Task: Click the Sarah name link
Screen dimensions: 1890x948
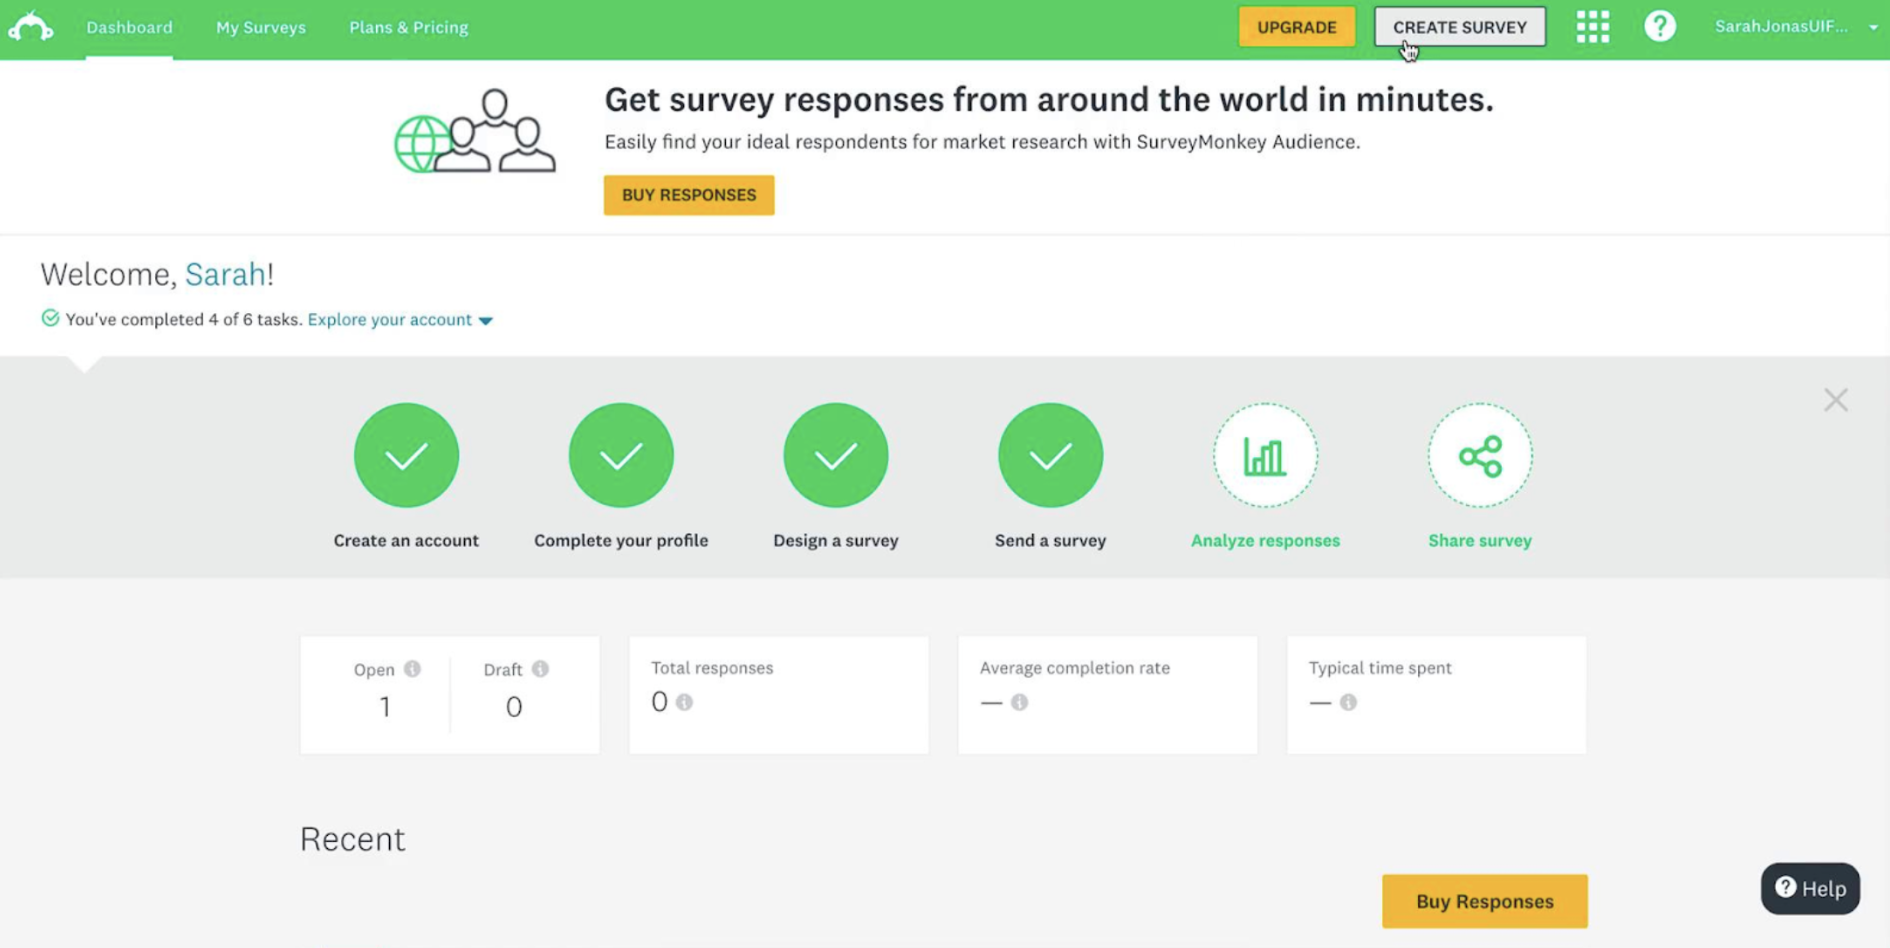Action: point(225,274)
